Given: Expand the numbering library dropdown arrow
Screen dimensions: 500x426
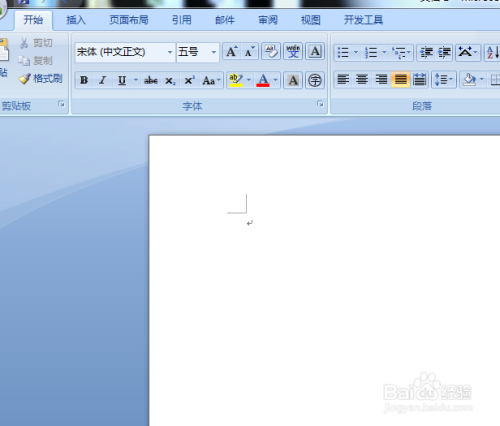Looking at the screenshot, I should [x=384, y=52].
